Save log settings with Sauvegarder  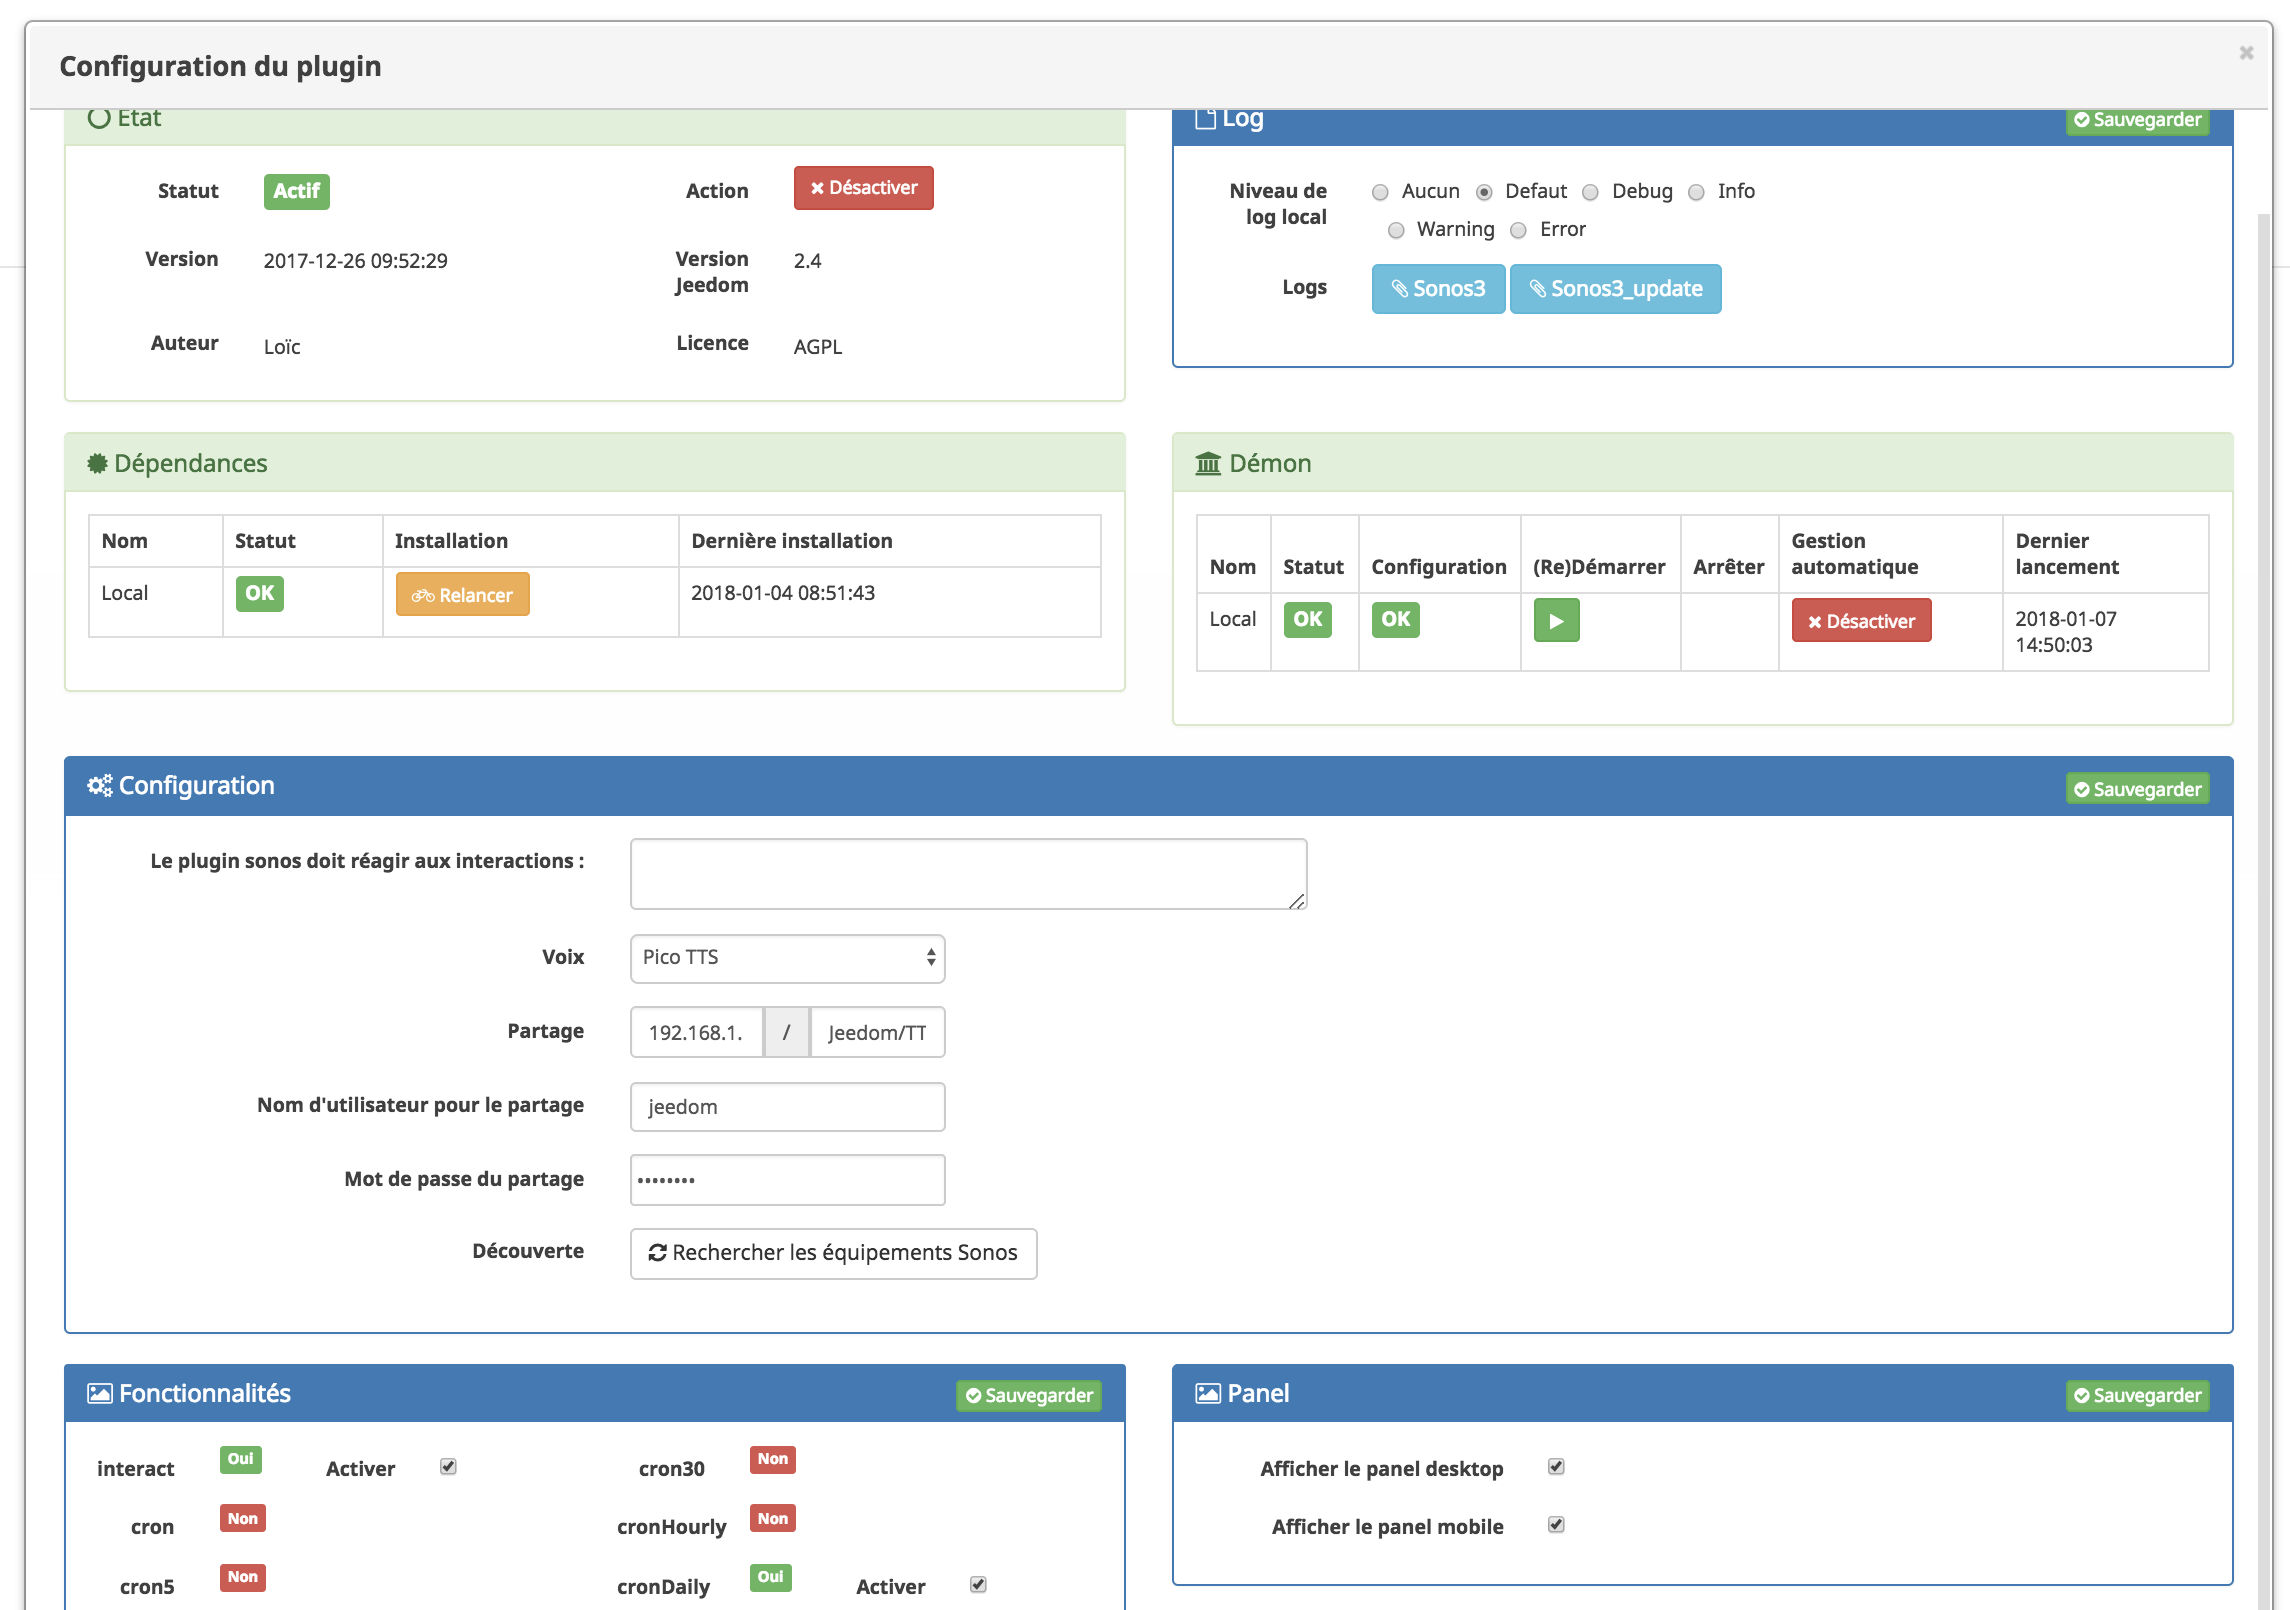coord(2137,120)
